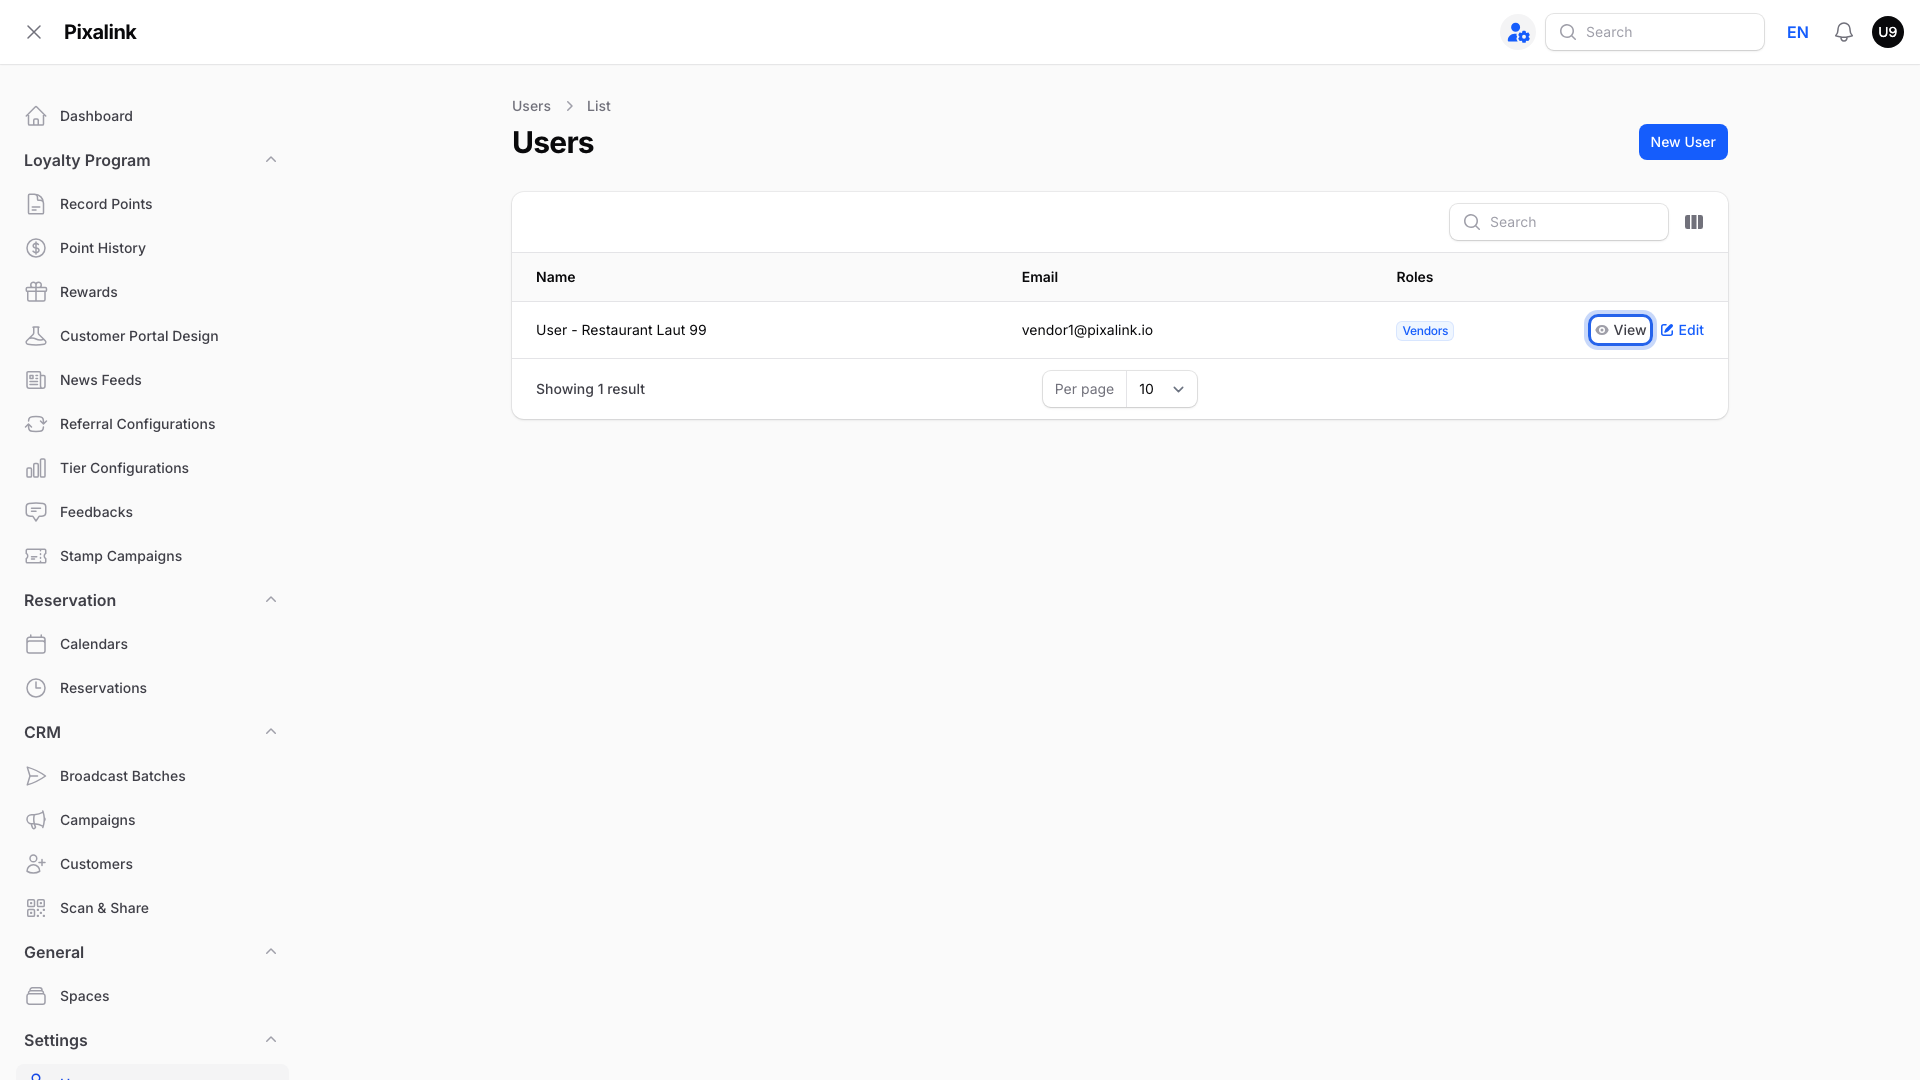Go to Customers page
The height and width of the screenshot is (1080, 1920).
(152, 864)
